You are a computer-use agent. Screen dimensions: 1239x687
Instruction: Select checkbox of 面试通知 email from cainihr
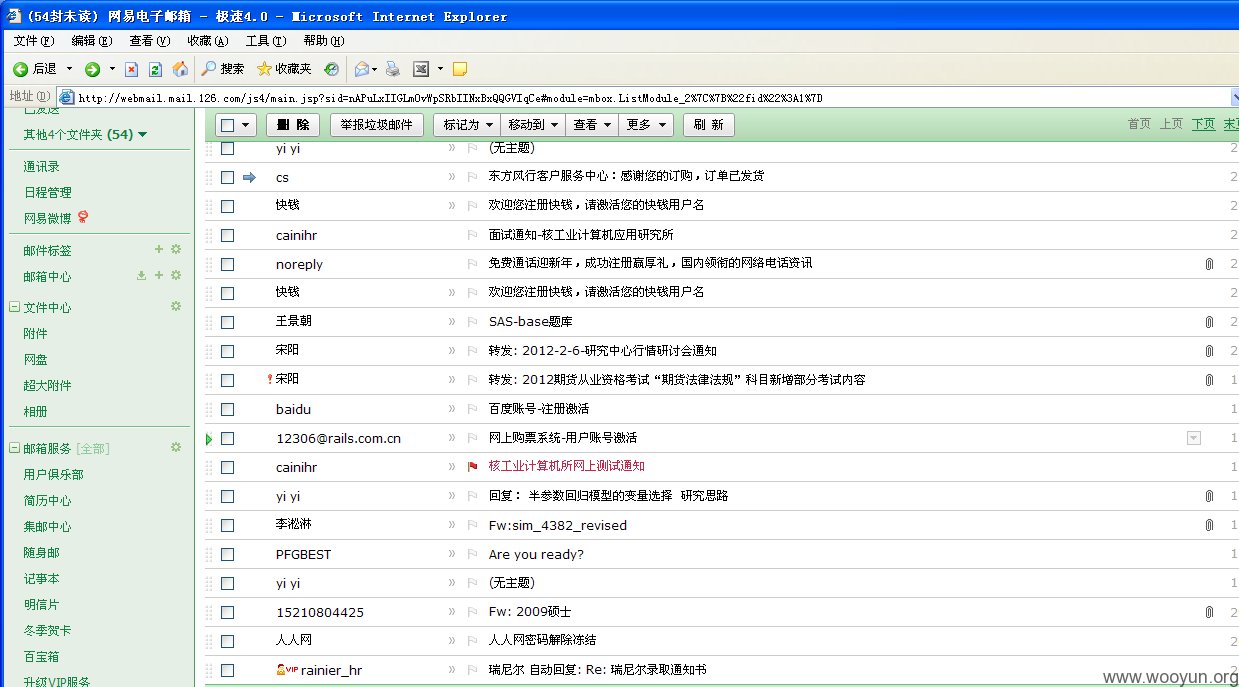pos(227,235)
